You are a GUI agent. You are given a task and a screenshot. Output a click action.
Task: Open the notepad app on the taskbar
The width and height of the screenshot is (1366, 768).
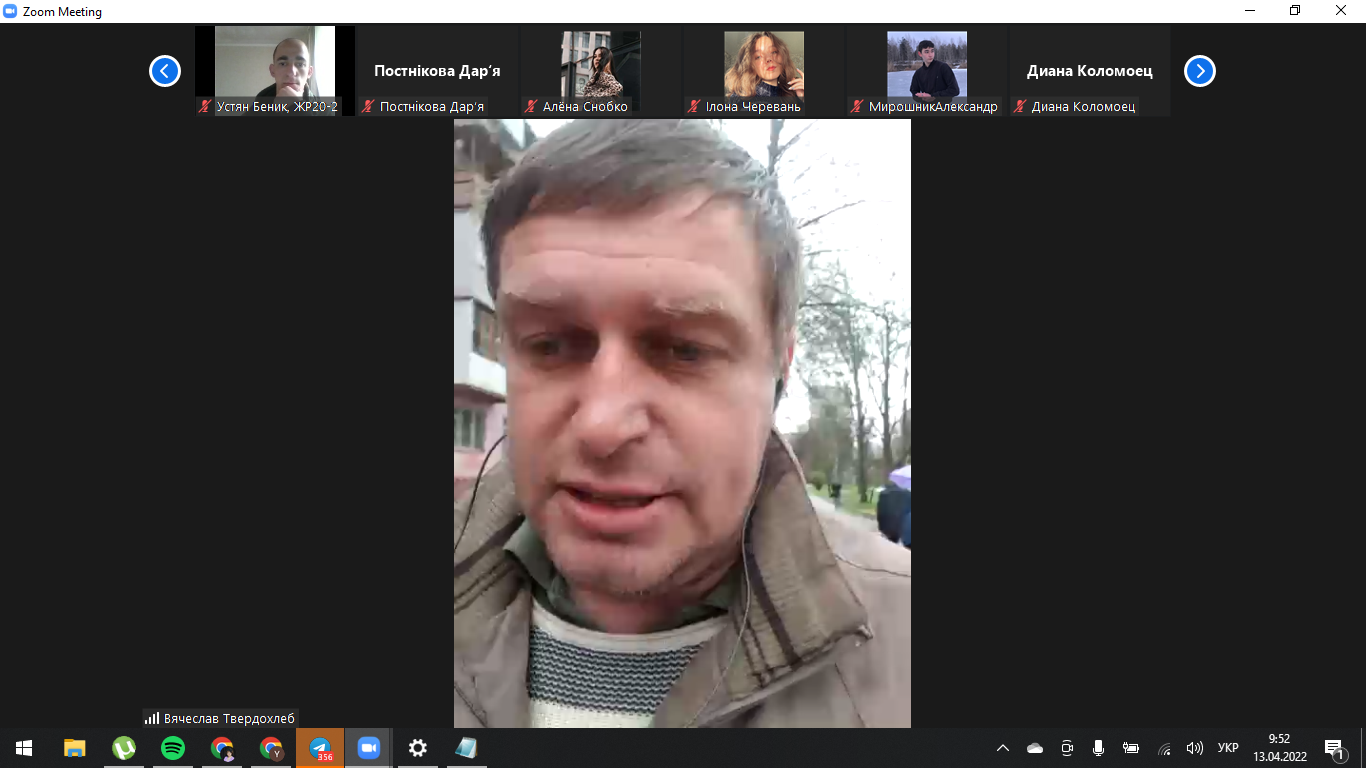point(467,748)
